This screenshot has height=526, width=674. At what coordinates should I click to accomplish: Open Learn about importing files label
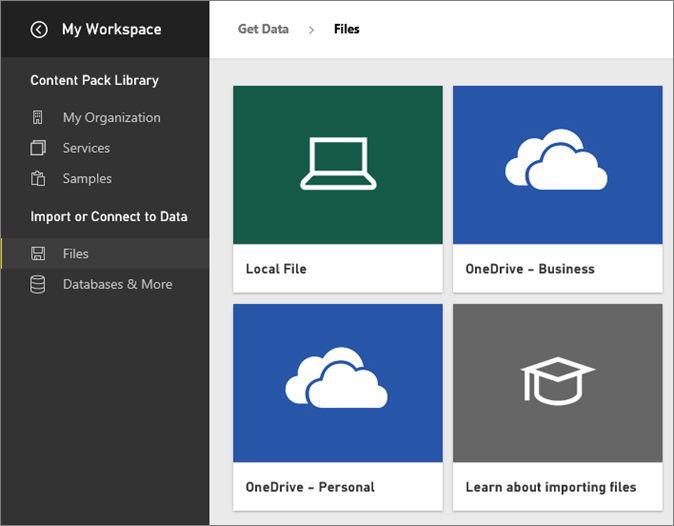pyautogui.click(x=551, y=487)
